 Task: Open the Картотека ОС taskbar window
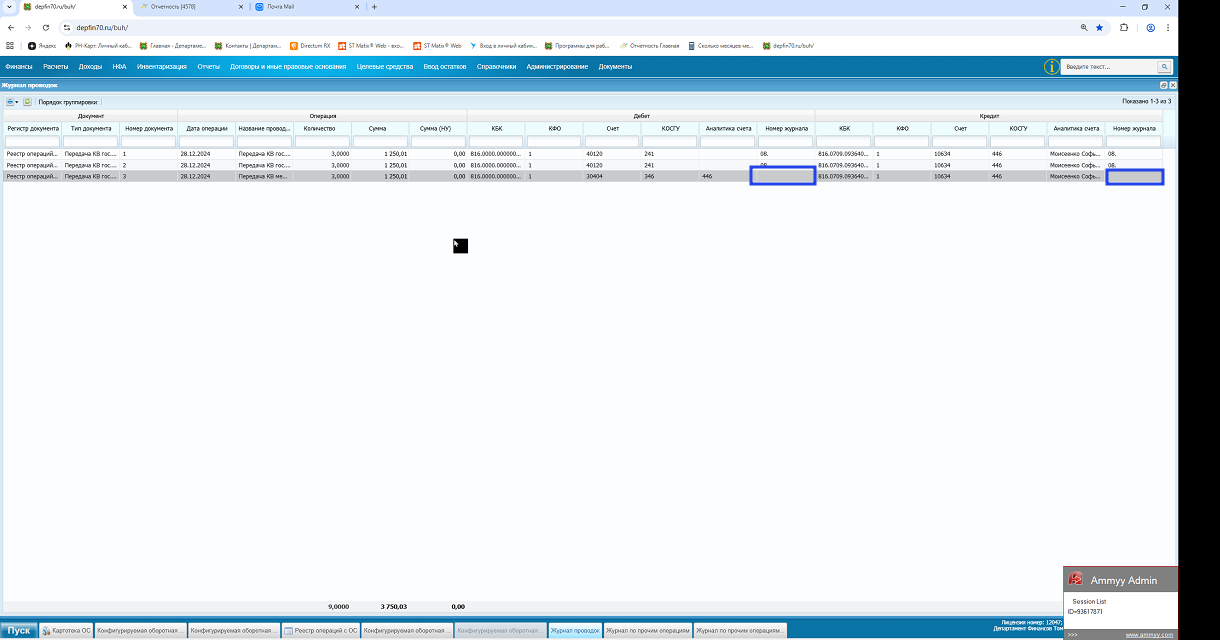[66, 631]
